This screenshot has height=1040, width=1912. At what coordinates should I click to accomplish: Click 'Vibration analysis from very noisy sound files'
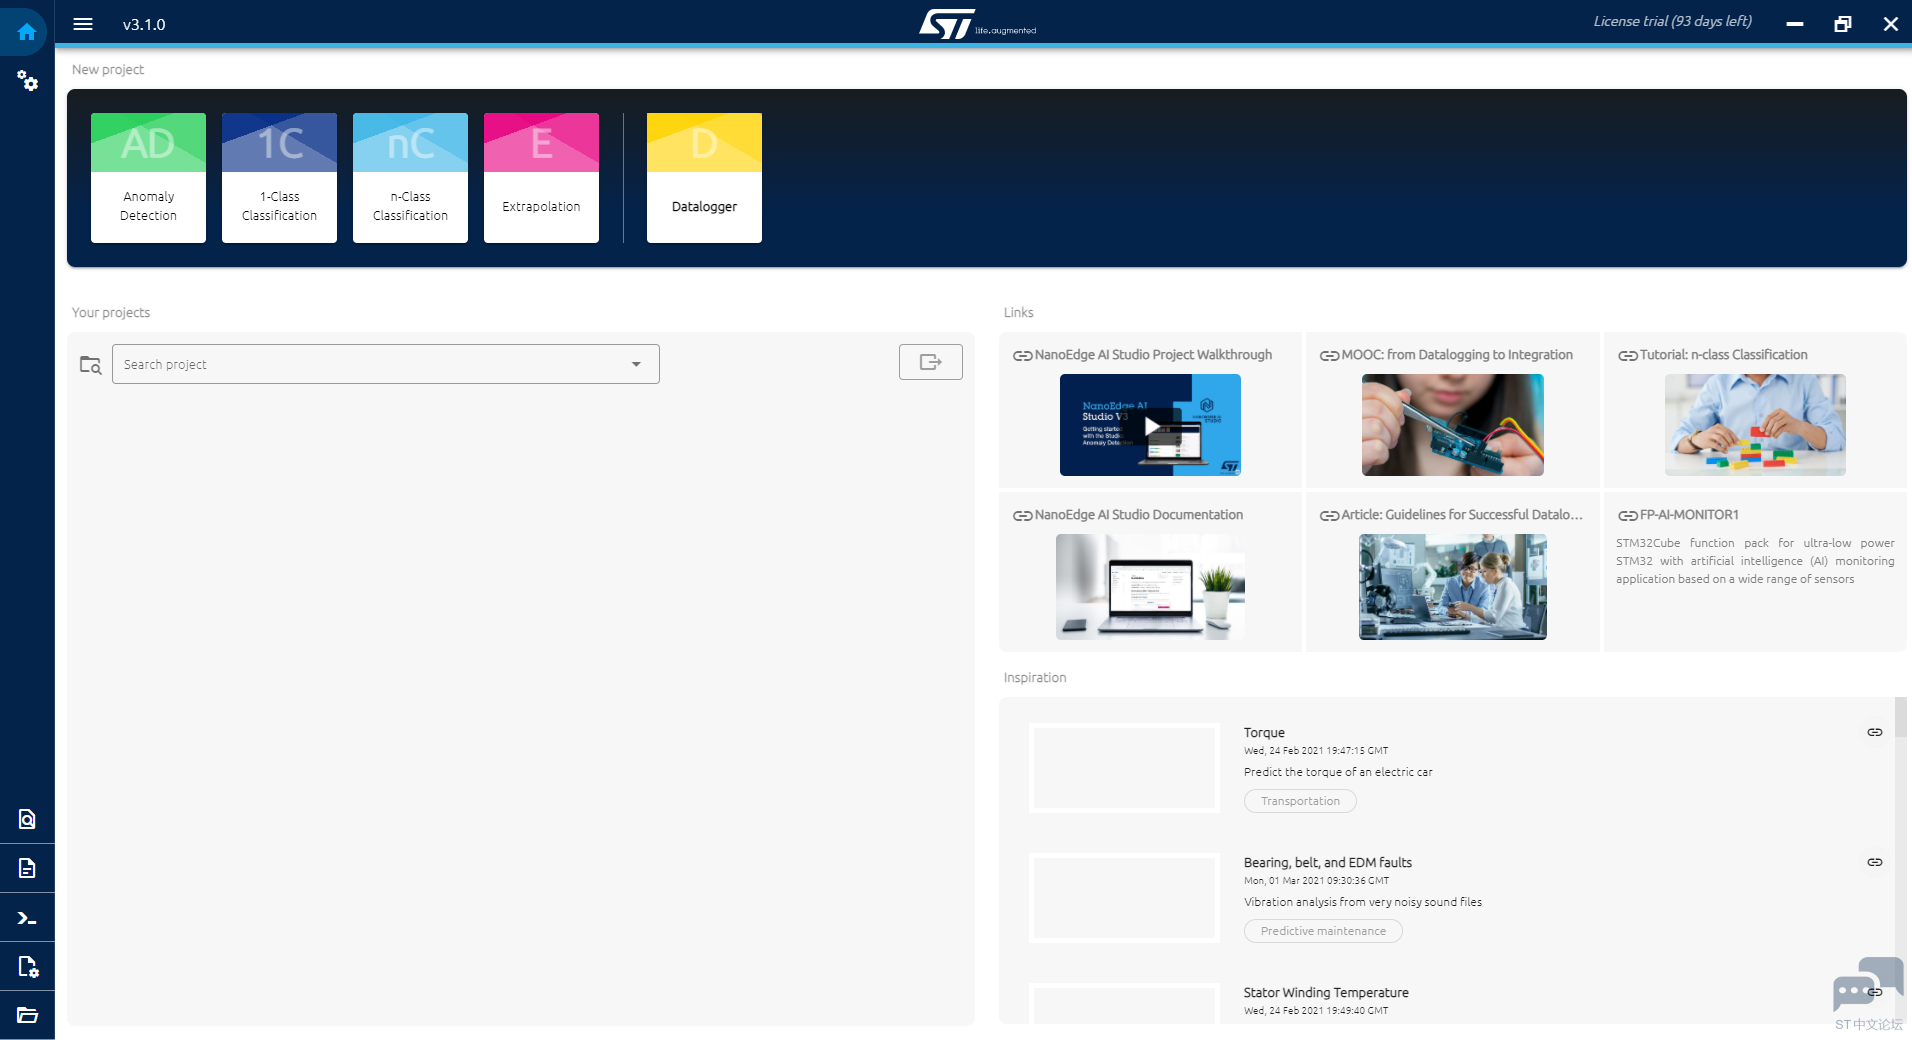pyautogui.click(x=1363, y=902)
